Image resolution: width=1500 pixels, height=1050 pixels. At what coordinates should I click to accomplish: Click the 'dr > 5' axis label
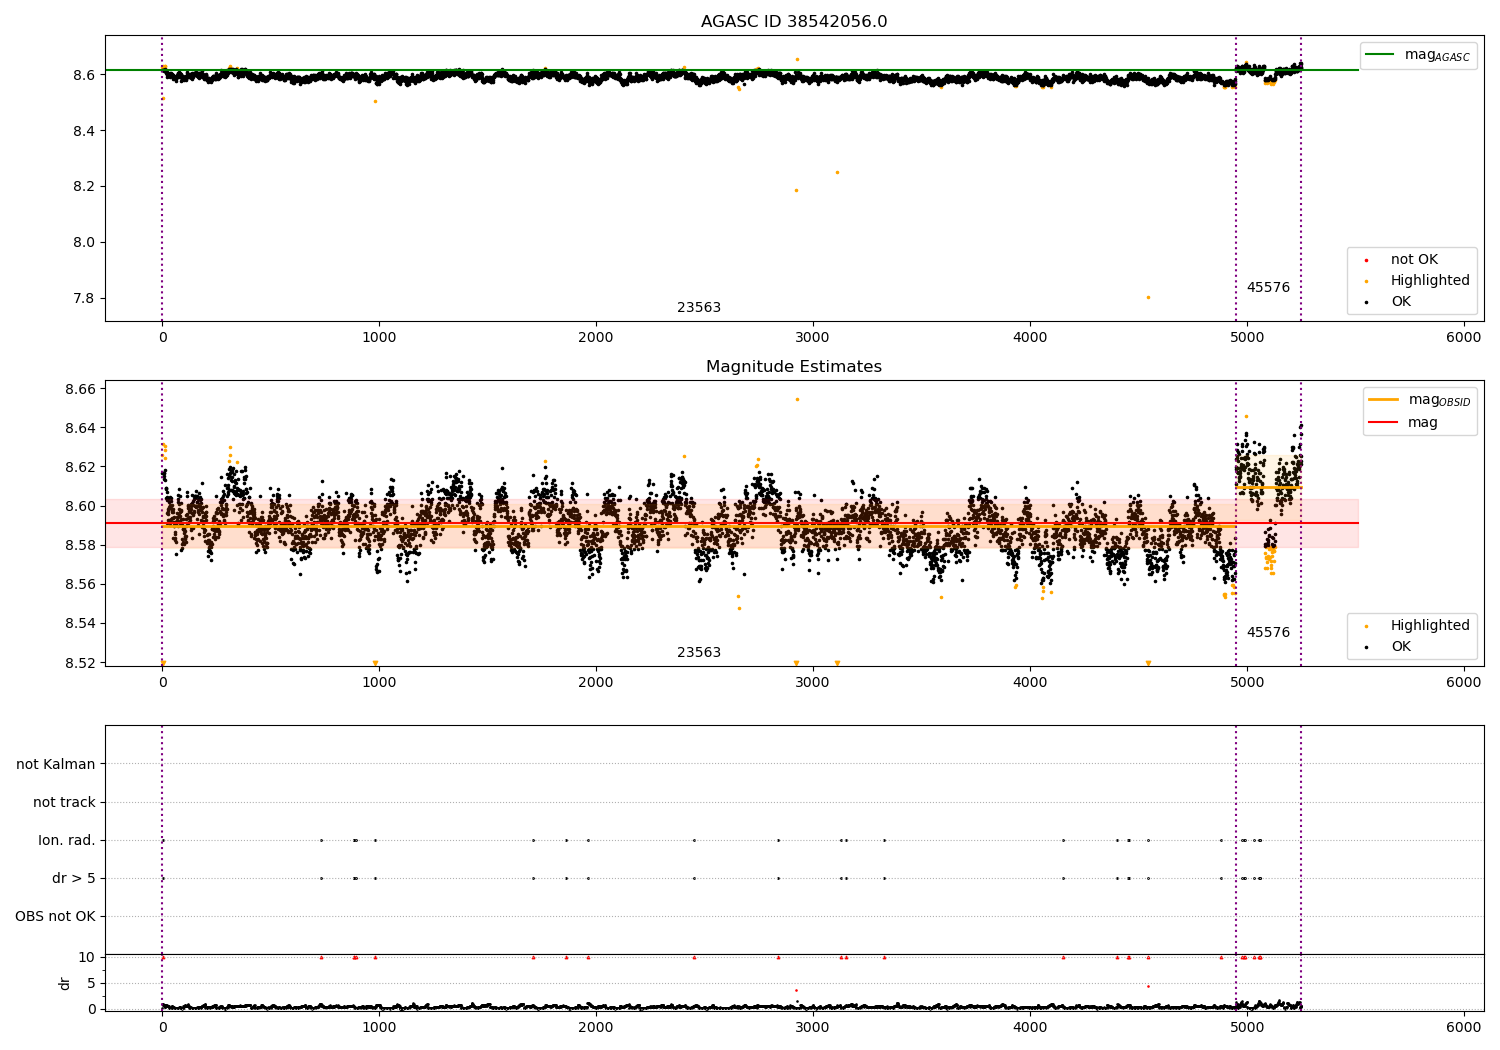point(74,878)
